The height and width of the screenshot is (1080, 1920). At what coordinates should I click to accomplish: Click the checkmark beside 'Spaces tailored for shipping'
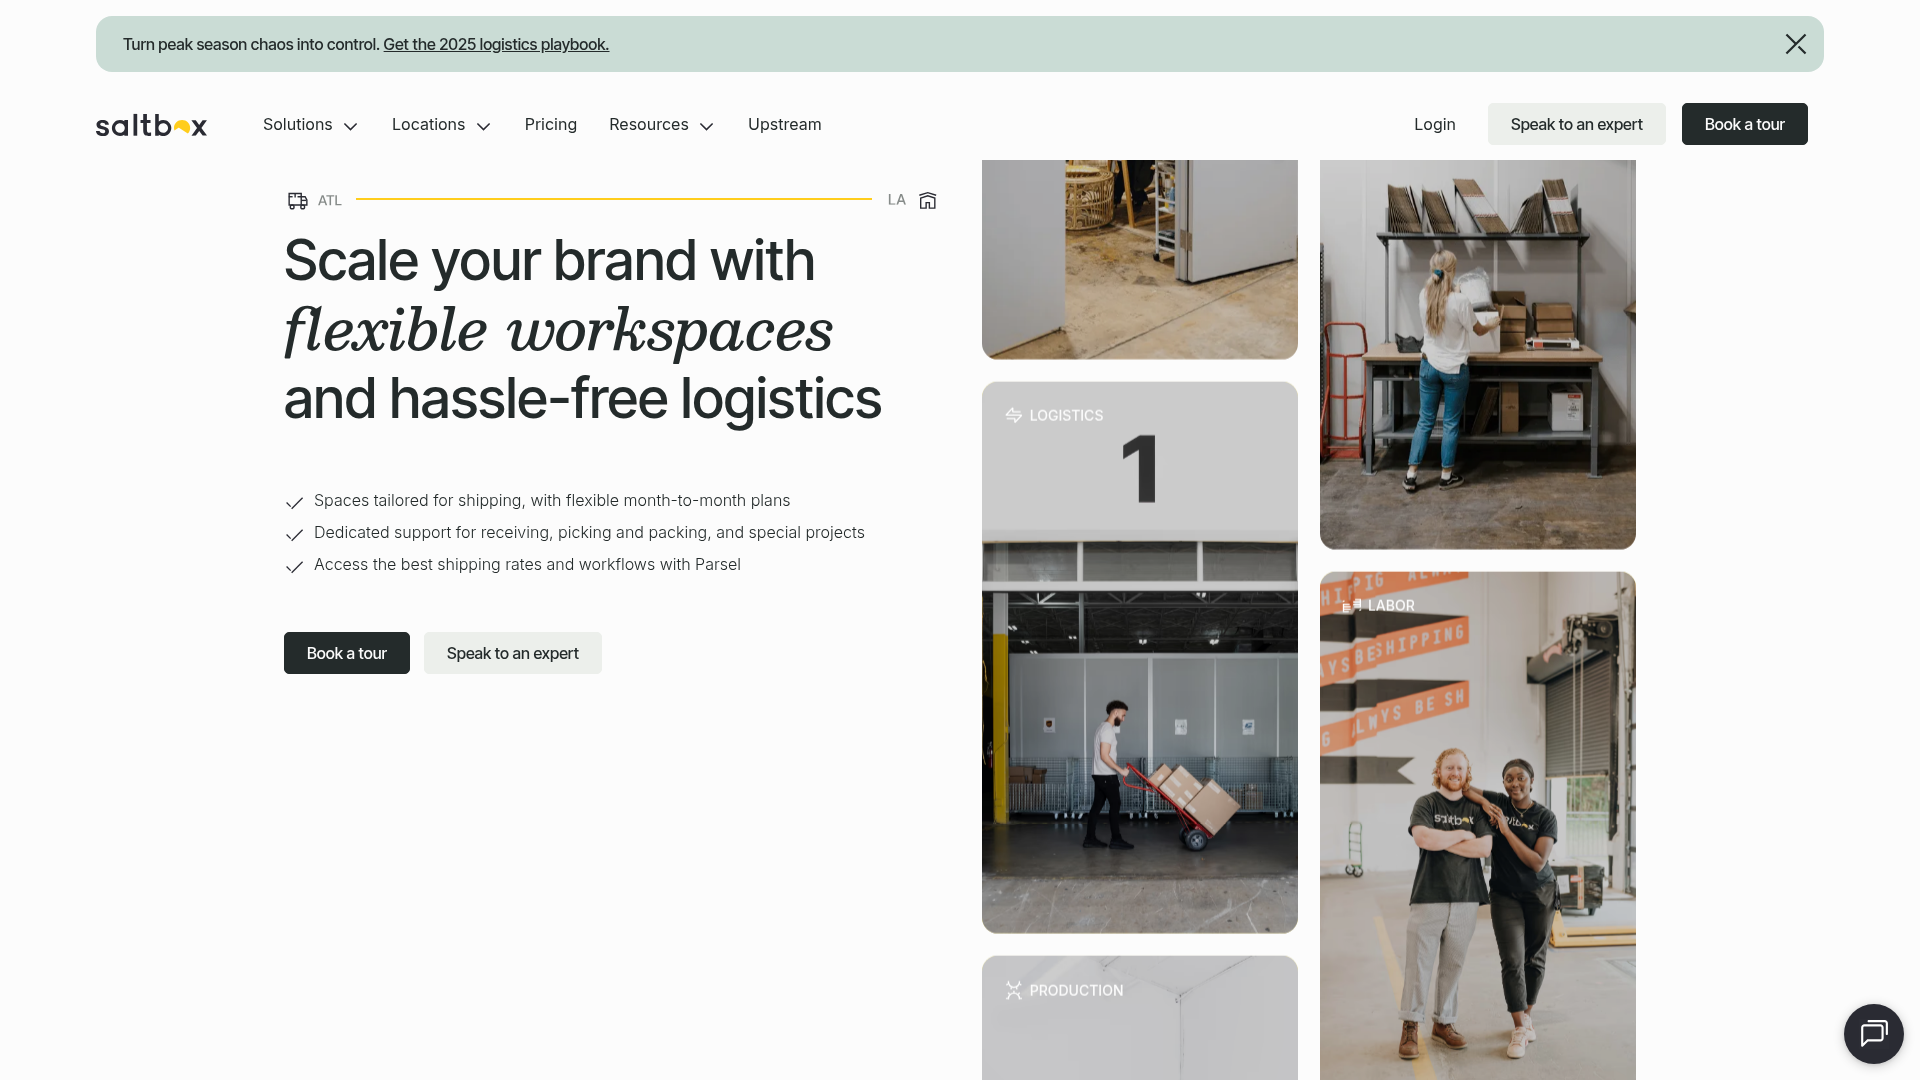[294, 503]
